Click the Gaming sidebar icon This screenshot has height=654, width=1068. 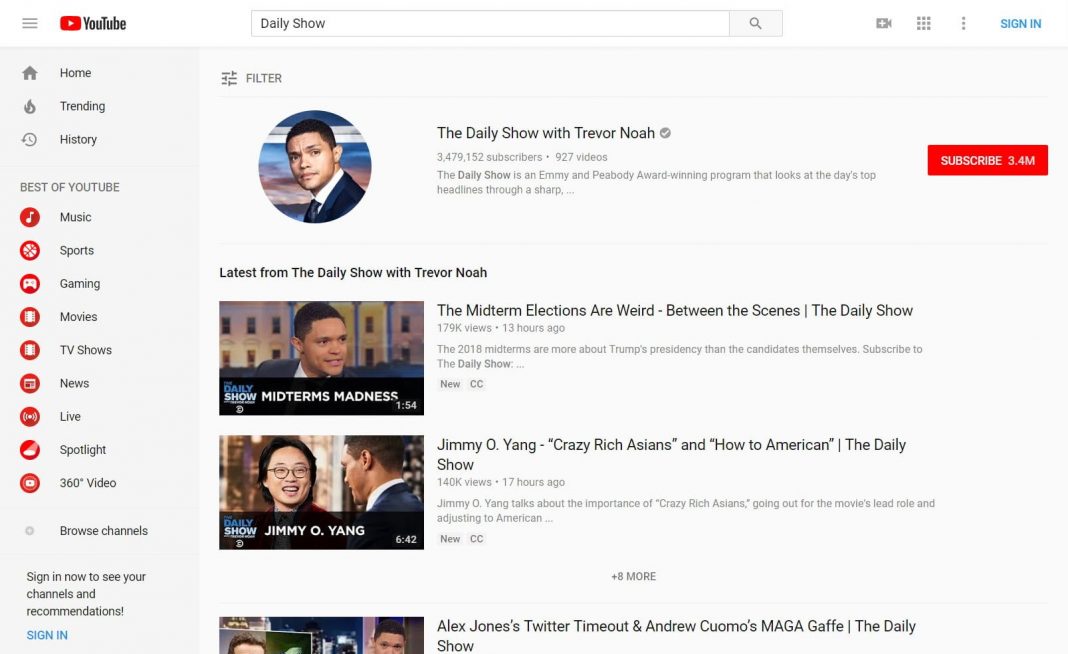[29, 283]
